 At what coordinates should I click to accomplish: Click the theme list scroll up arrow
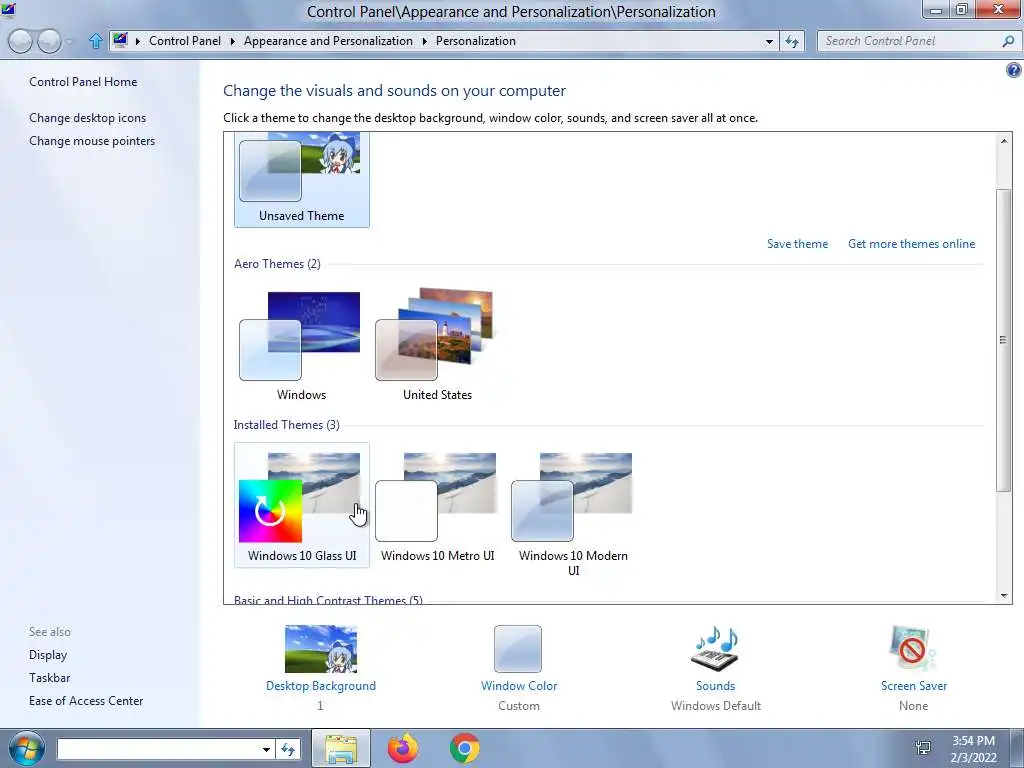1004,141
